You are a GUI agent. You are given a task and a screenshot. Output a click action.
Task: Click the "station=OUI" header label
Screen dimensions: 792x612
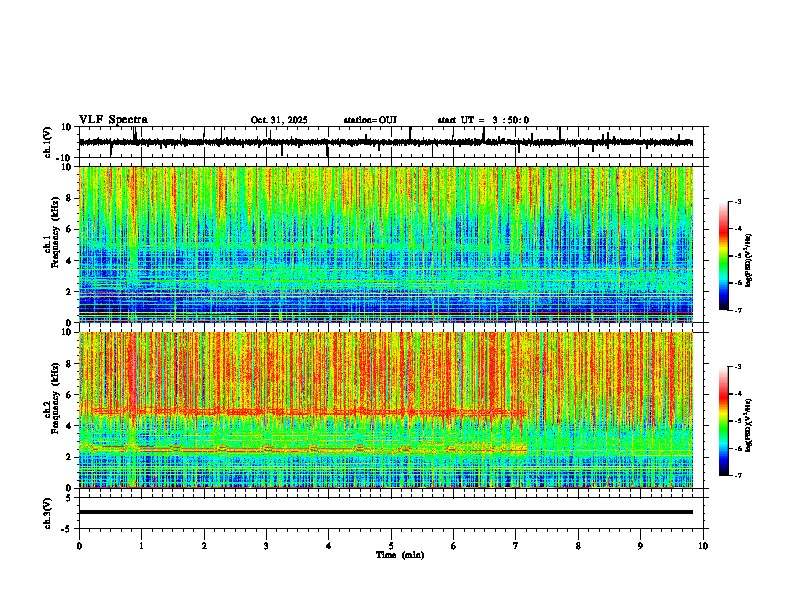(370, 120)
